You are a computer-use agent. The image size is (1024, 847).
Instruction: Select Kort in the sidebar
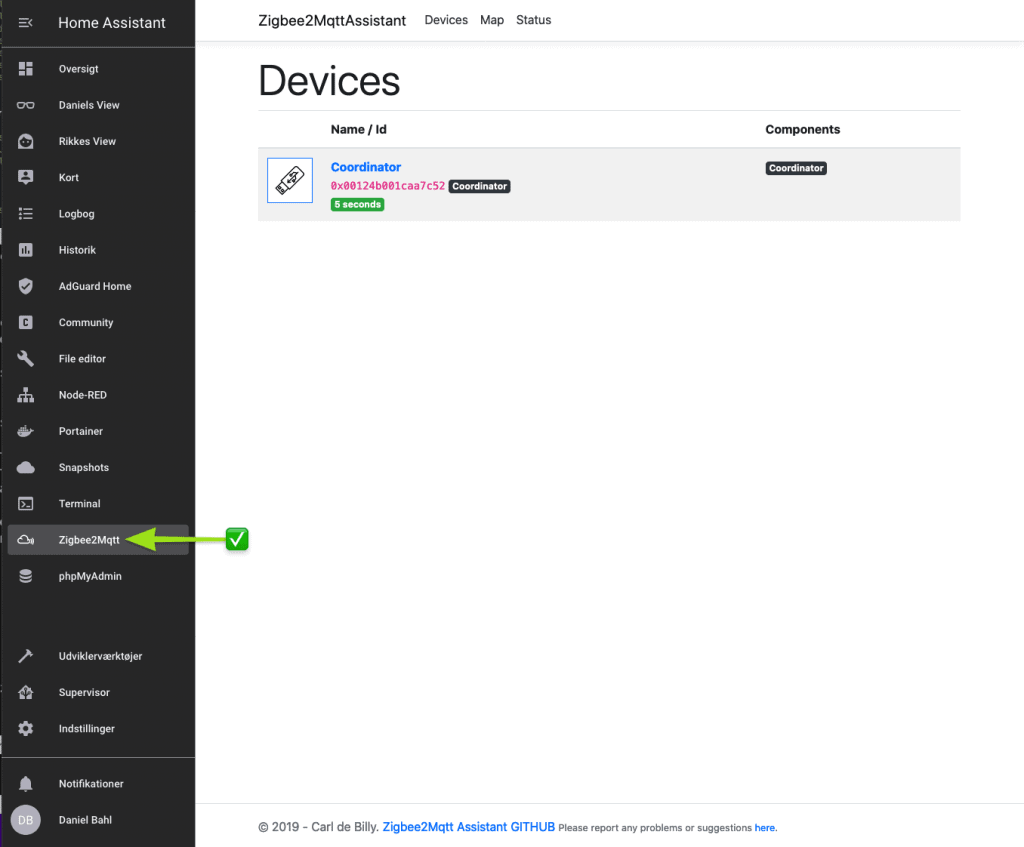(69, 178)
